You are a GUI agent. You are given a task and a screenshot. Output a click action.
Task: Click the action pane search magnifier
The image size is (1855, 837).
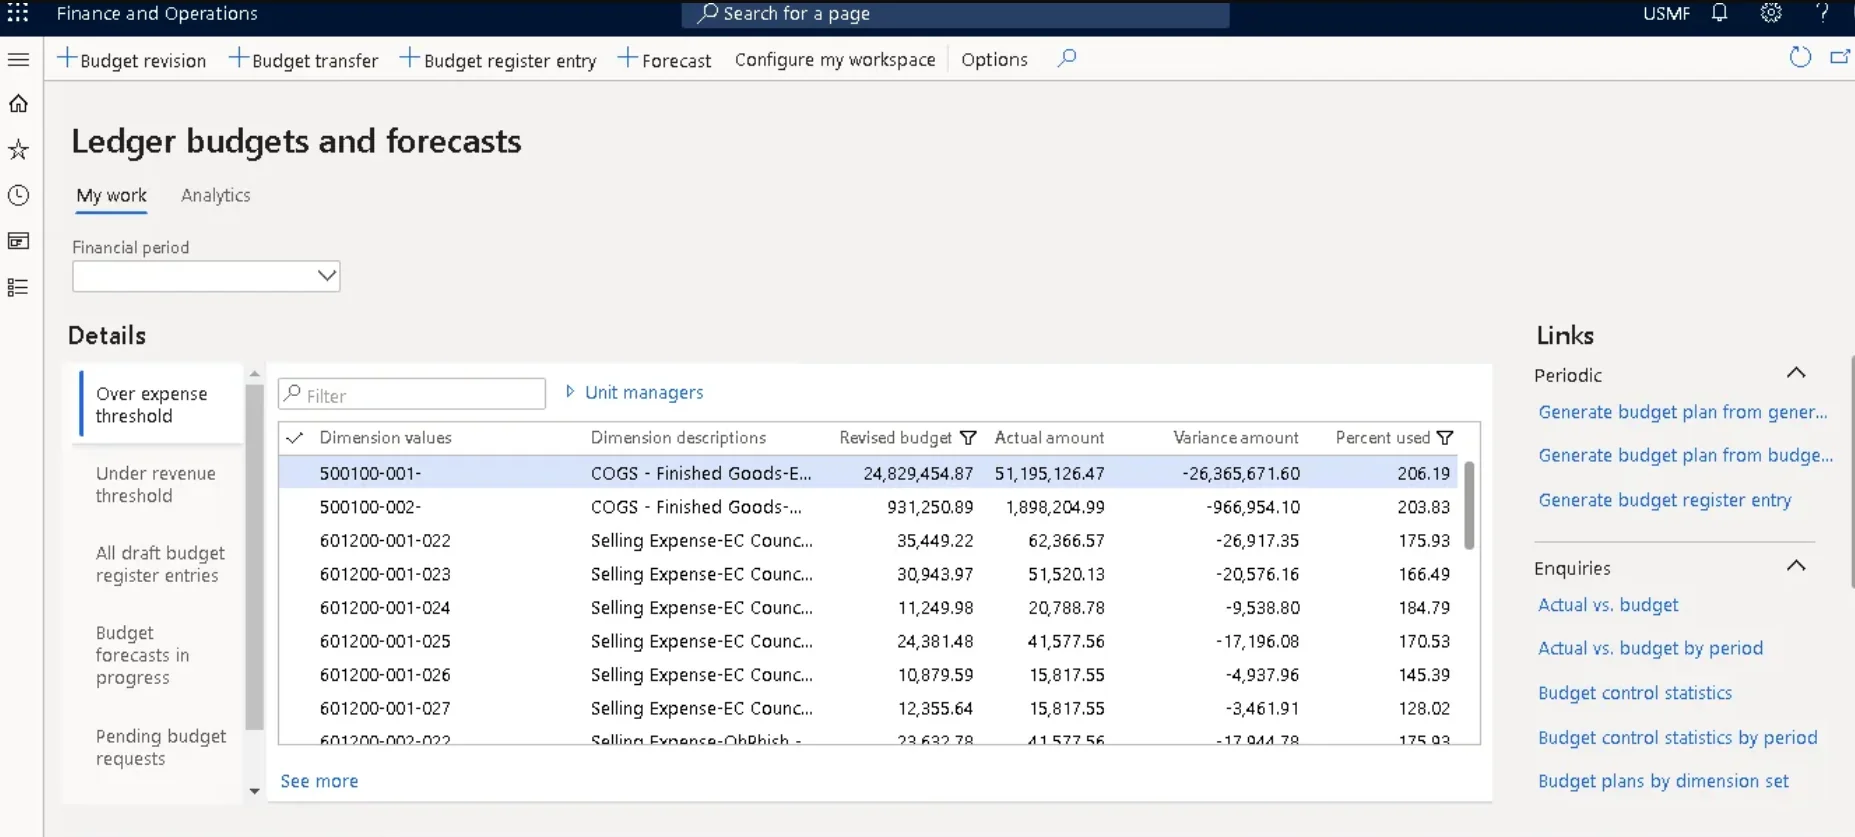[x=1067, y=58]
